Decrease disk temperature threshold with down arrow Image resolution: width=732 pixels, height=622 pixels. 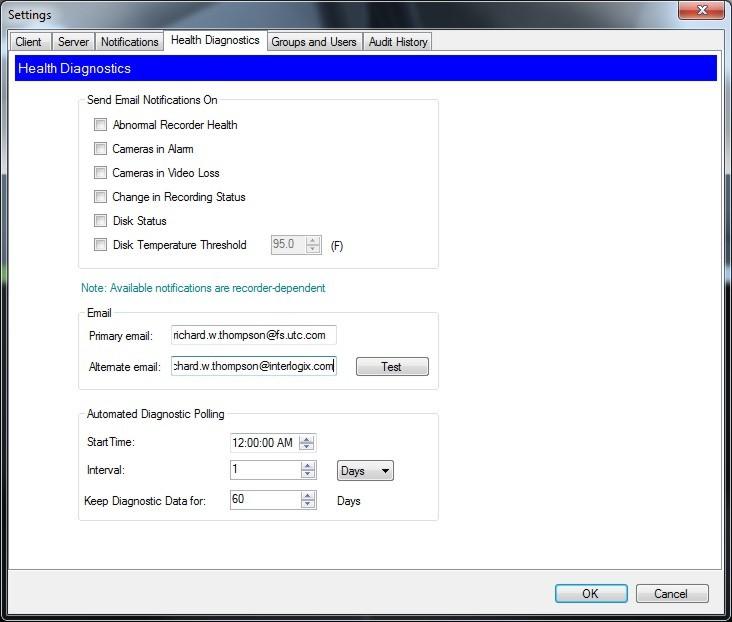(x=313, y=249)
